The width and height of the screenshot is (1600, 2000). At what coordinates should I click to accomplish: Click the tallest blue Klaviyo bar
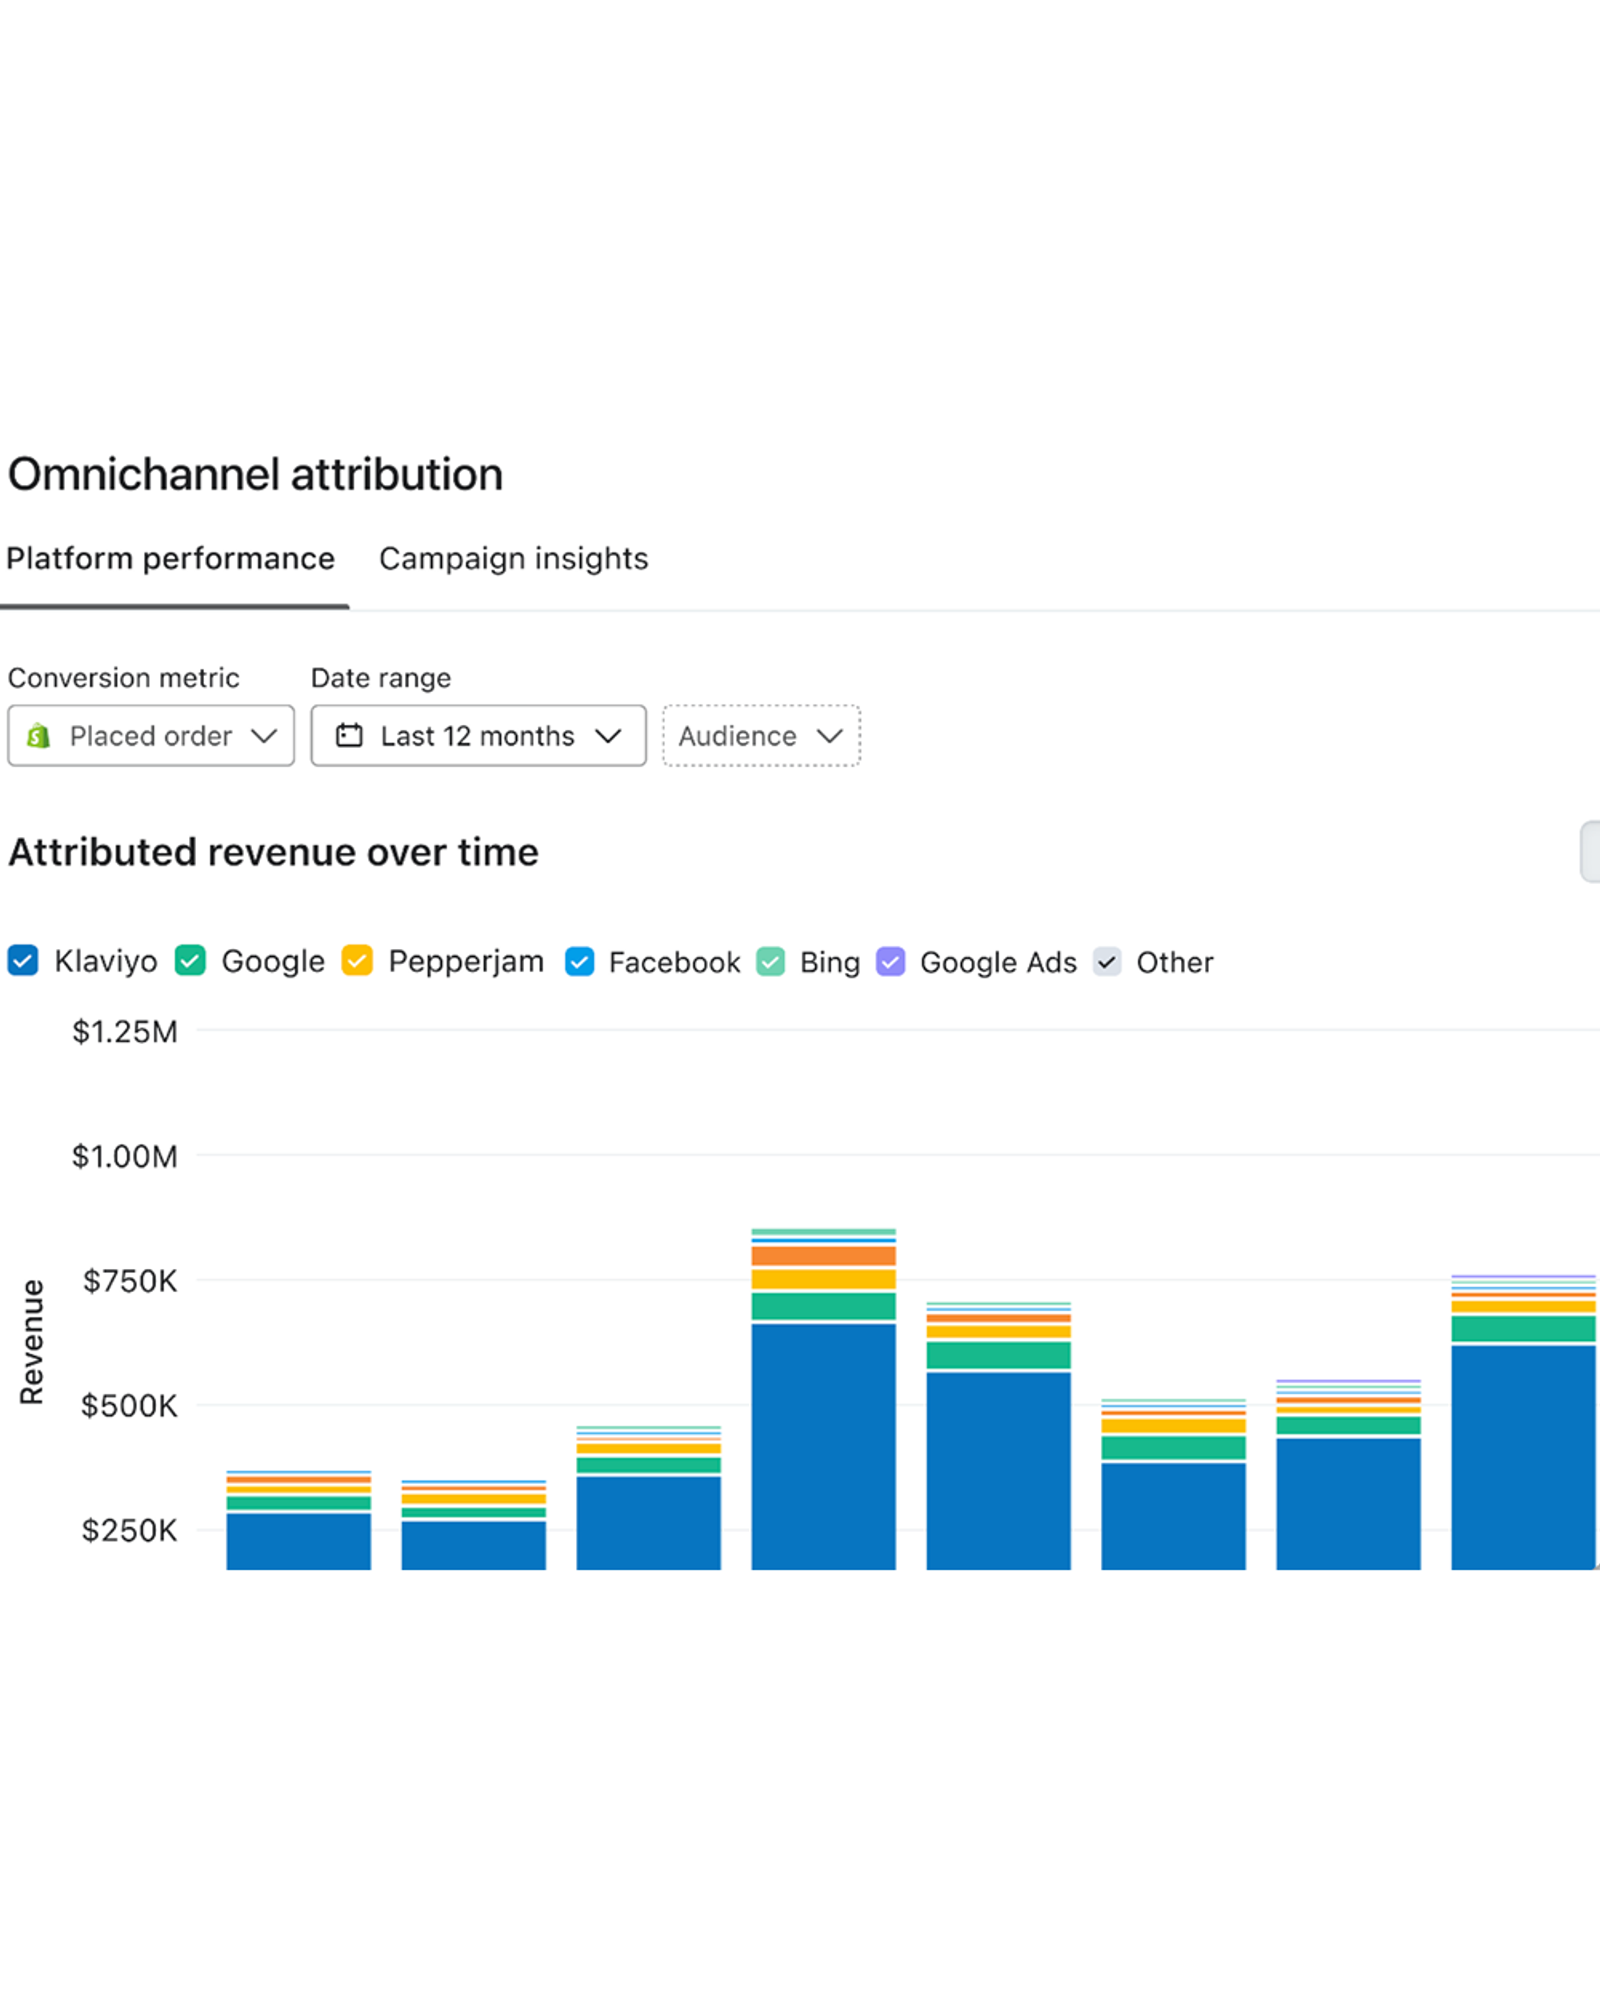coord(823,1447)
